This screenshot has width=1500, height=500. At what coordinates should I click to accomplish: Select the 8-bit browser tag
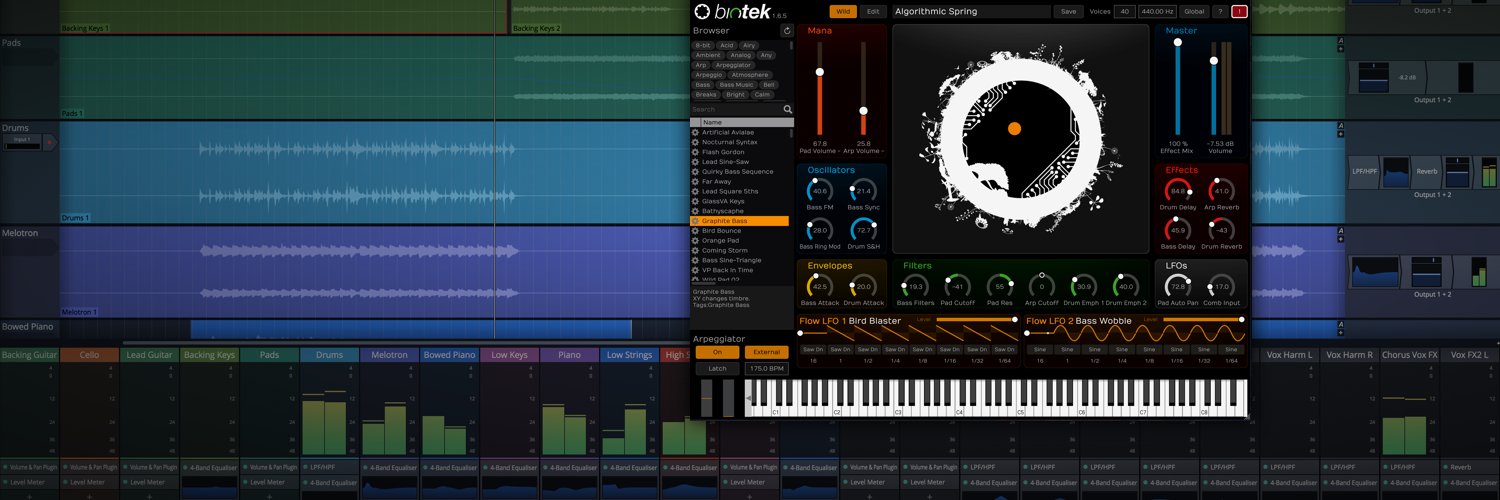(x=703, y=45)
